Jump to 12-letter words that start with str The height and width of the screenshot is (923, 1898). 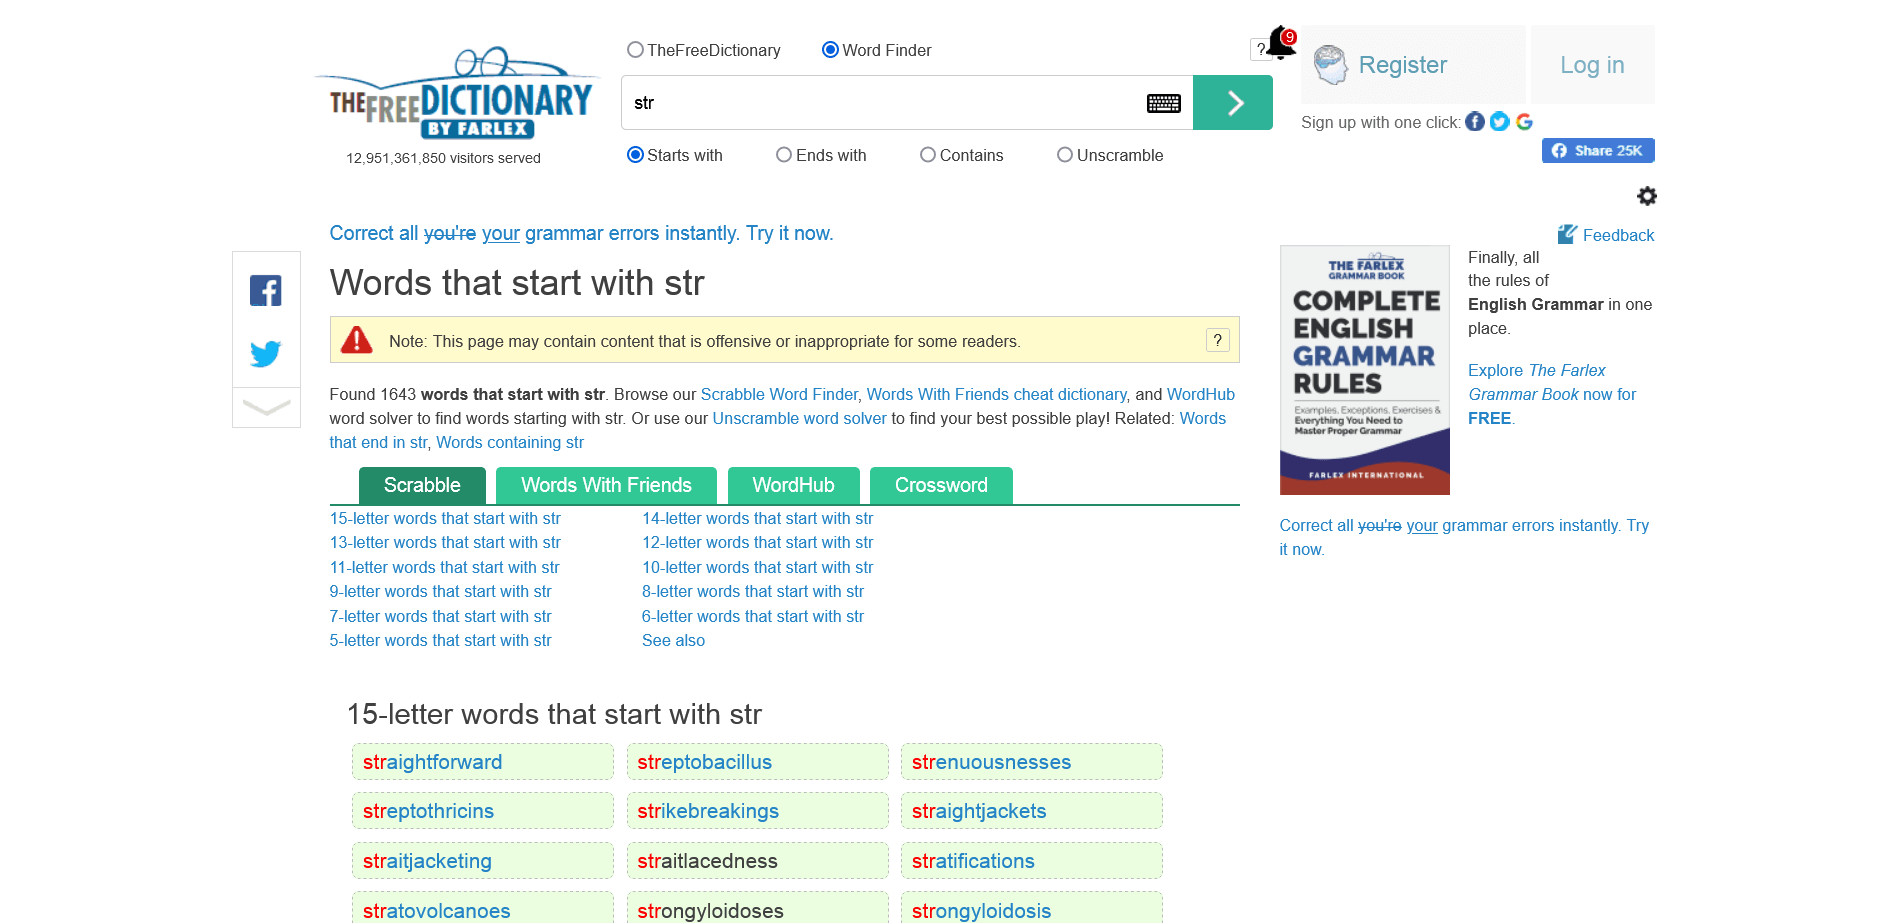pos(757,542)
